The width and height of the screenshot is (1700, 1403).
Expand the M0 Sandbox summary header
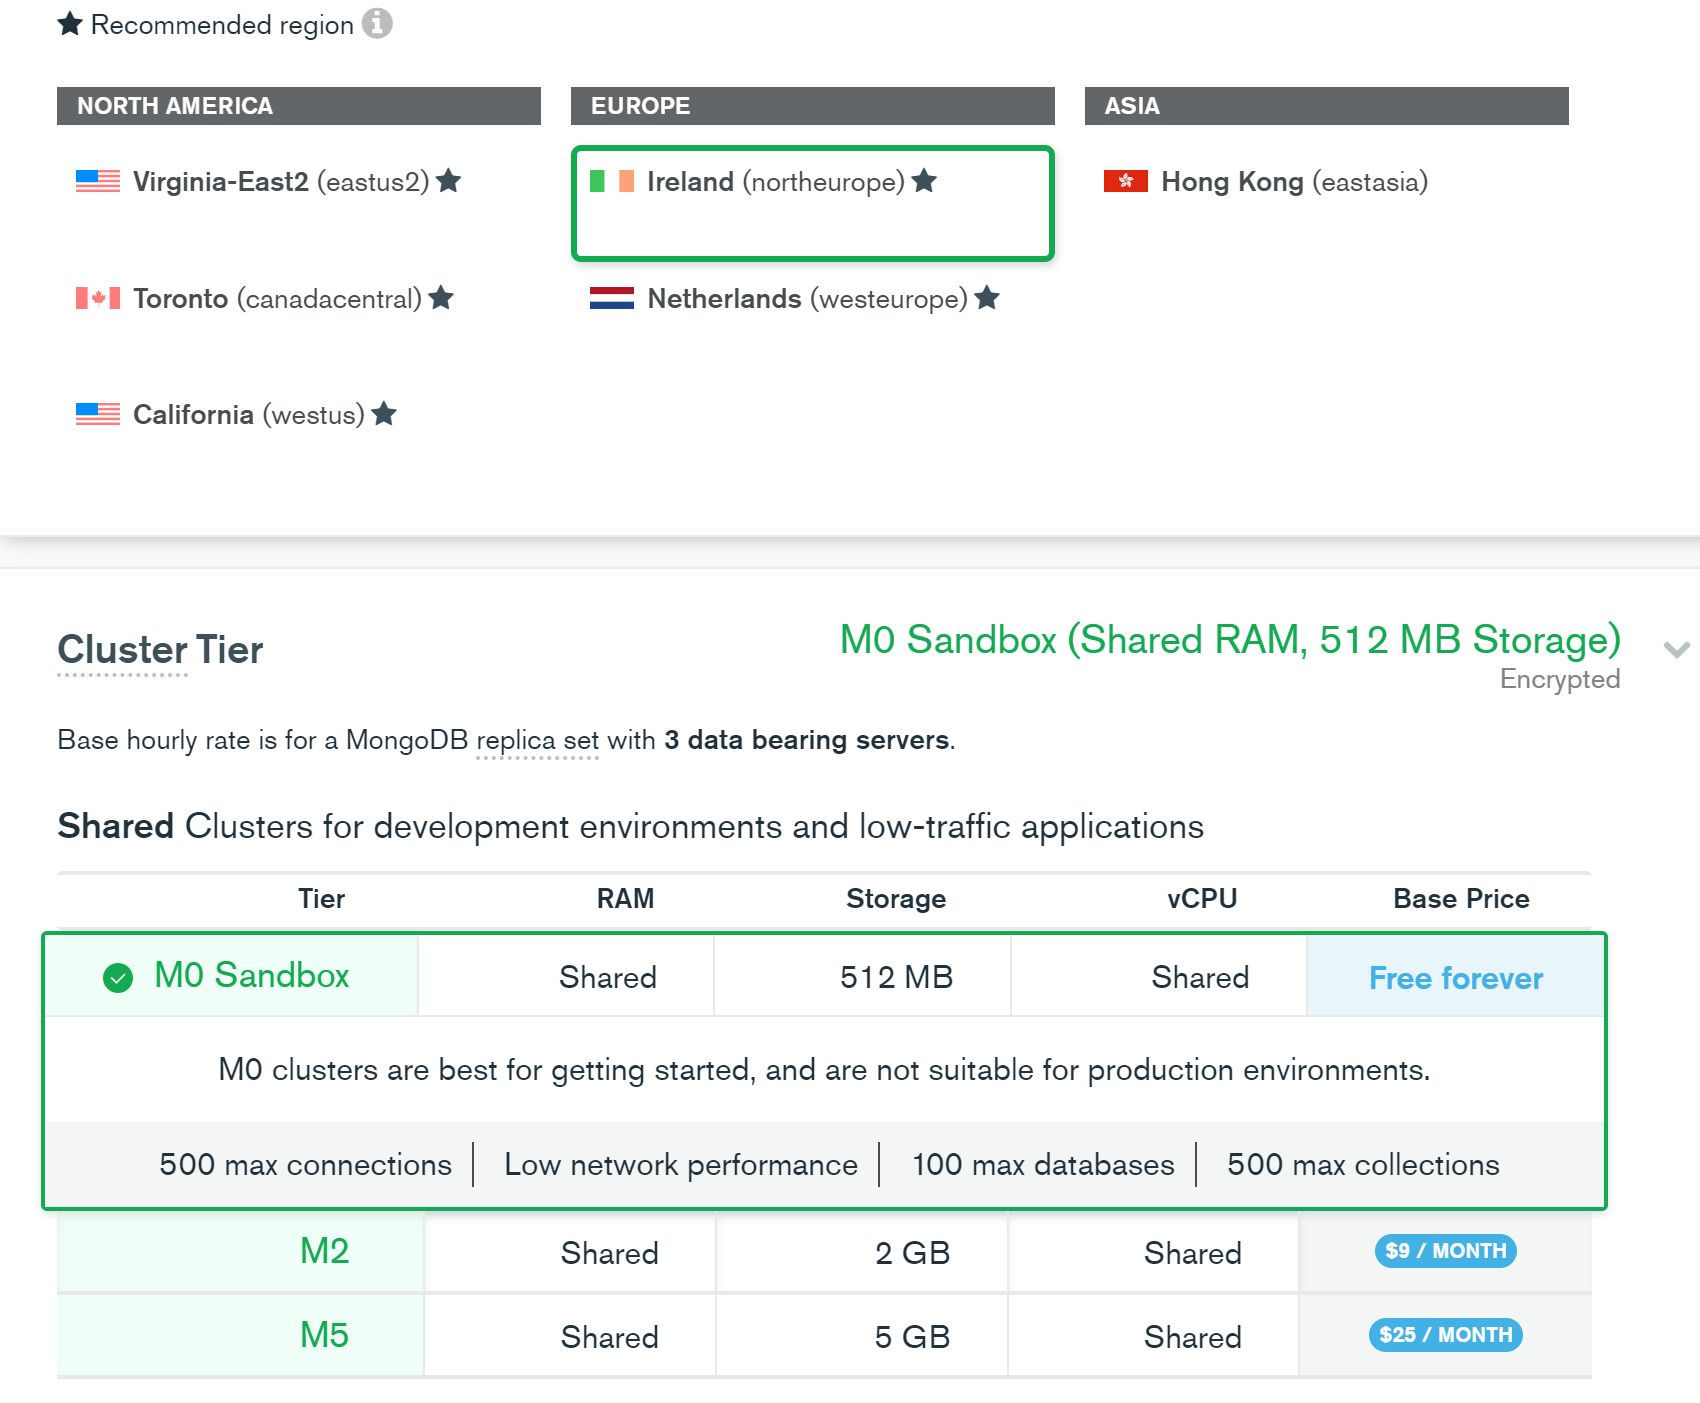[x=1229, y=640]
